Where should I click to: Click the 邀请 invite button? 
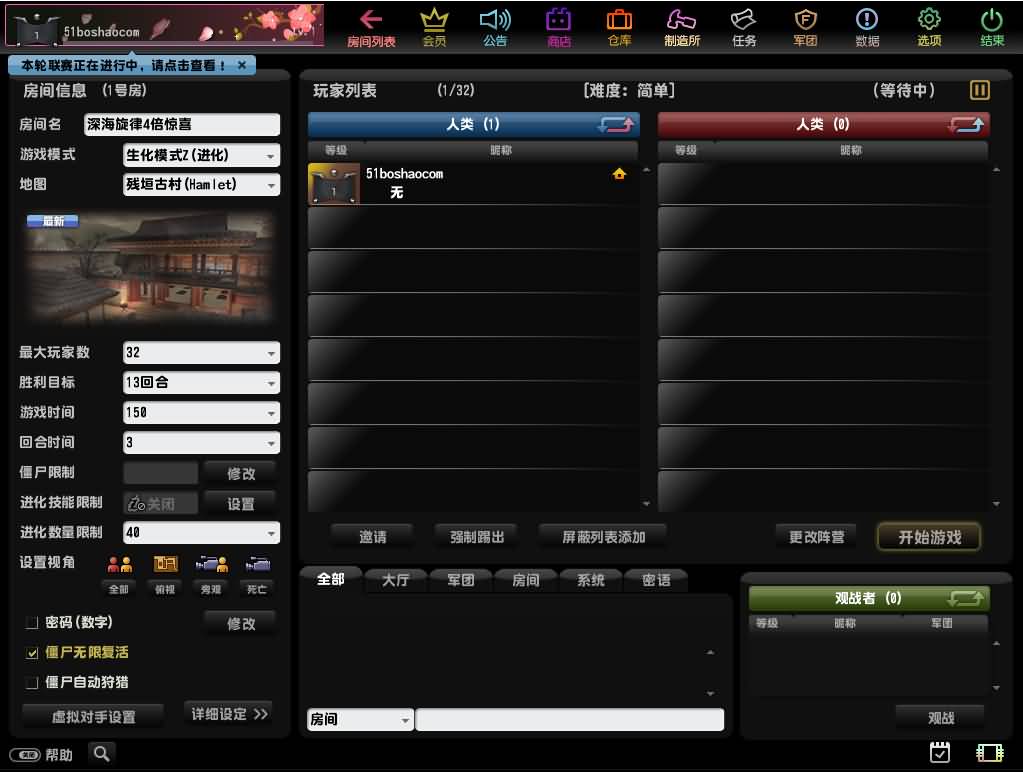(373, 536)
